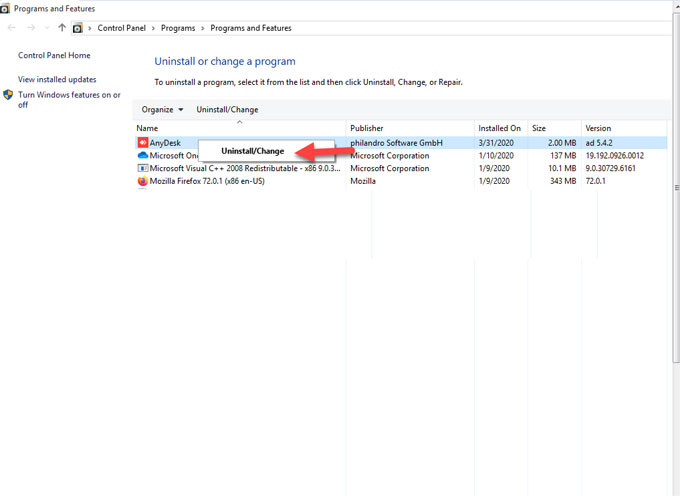Sort programs by Installed On column
The width and height of the screenshot is (680, 496).
click(499, 128)
